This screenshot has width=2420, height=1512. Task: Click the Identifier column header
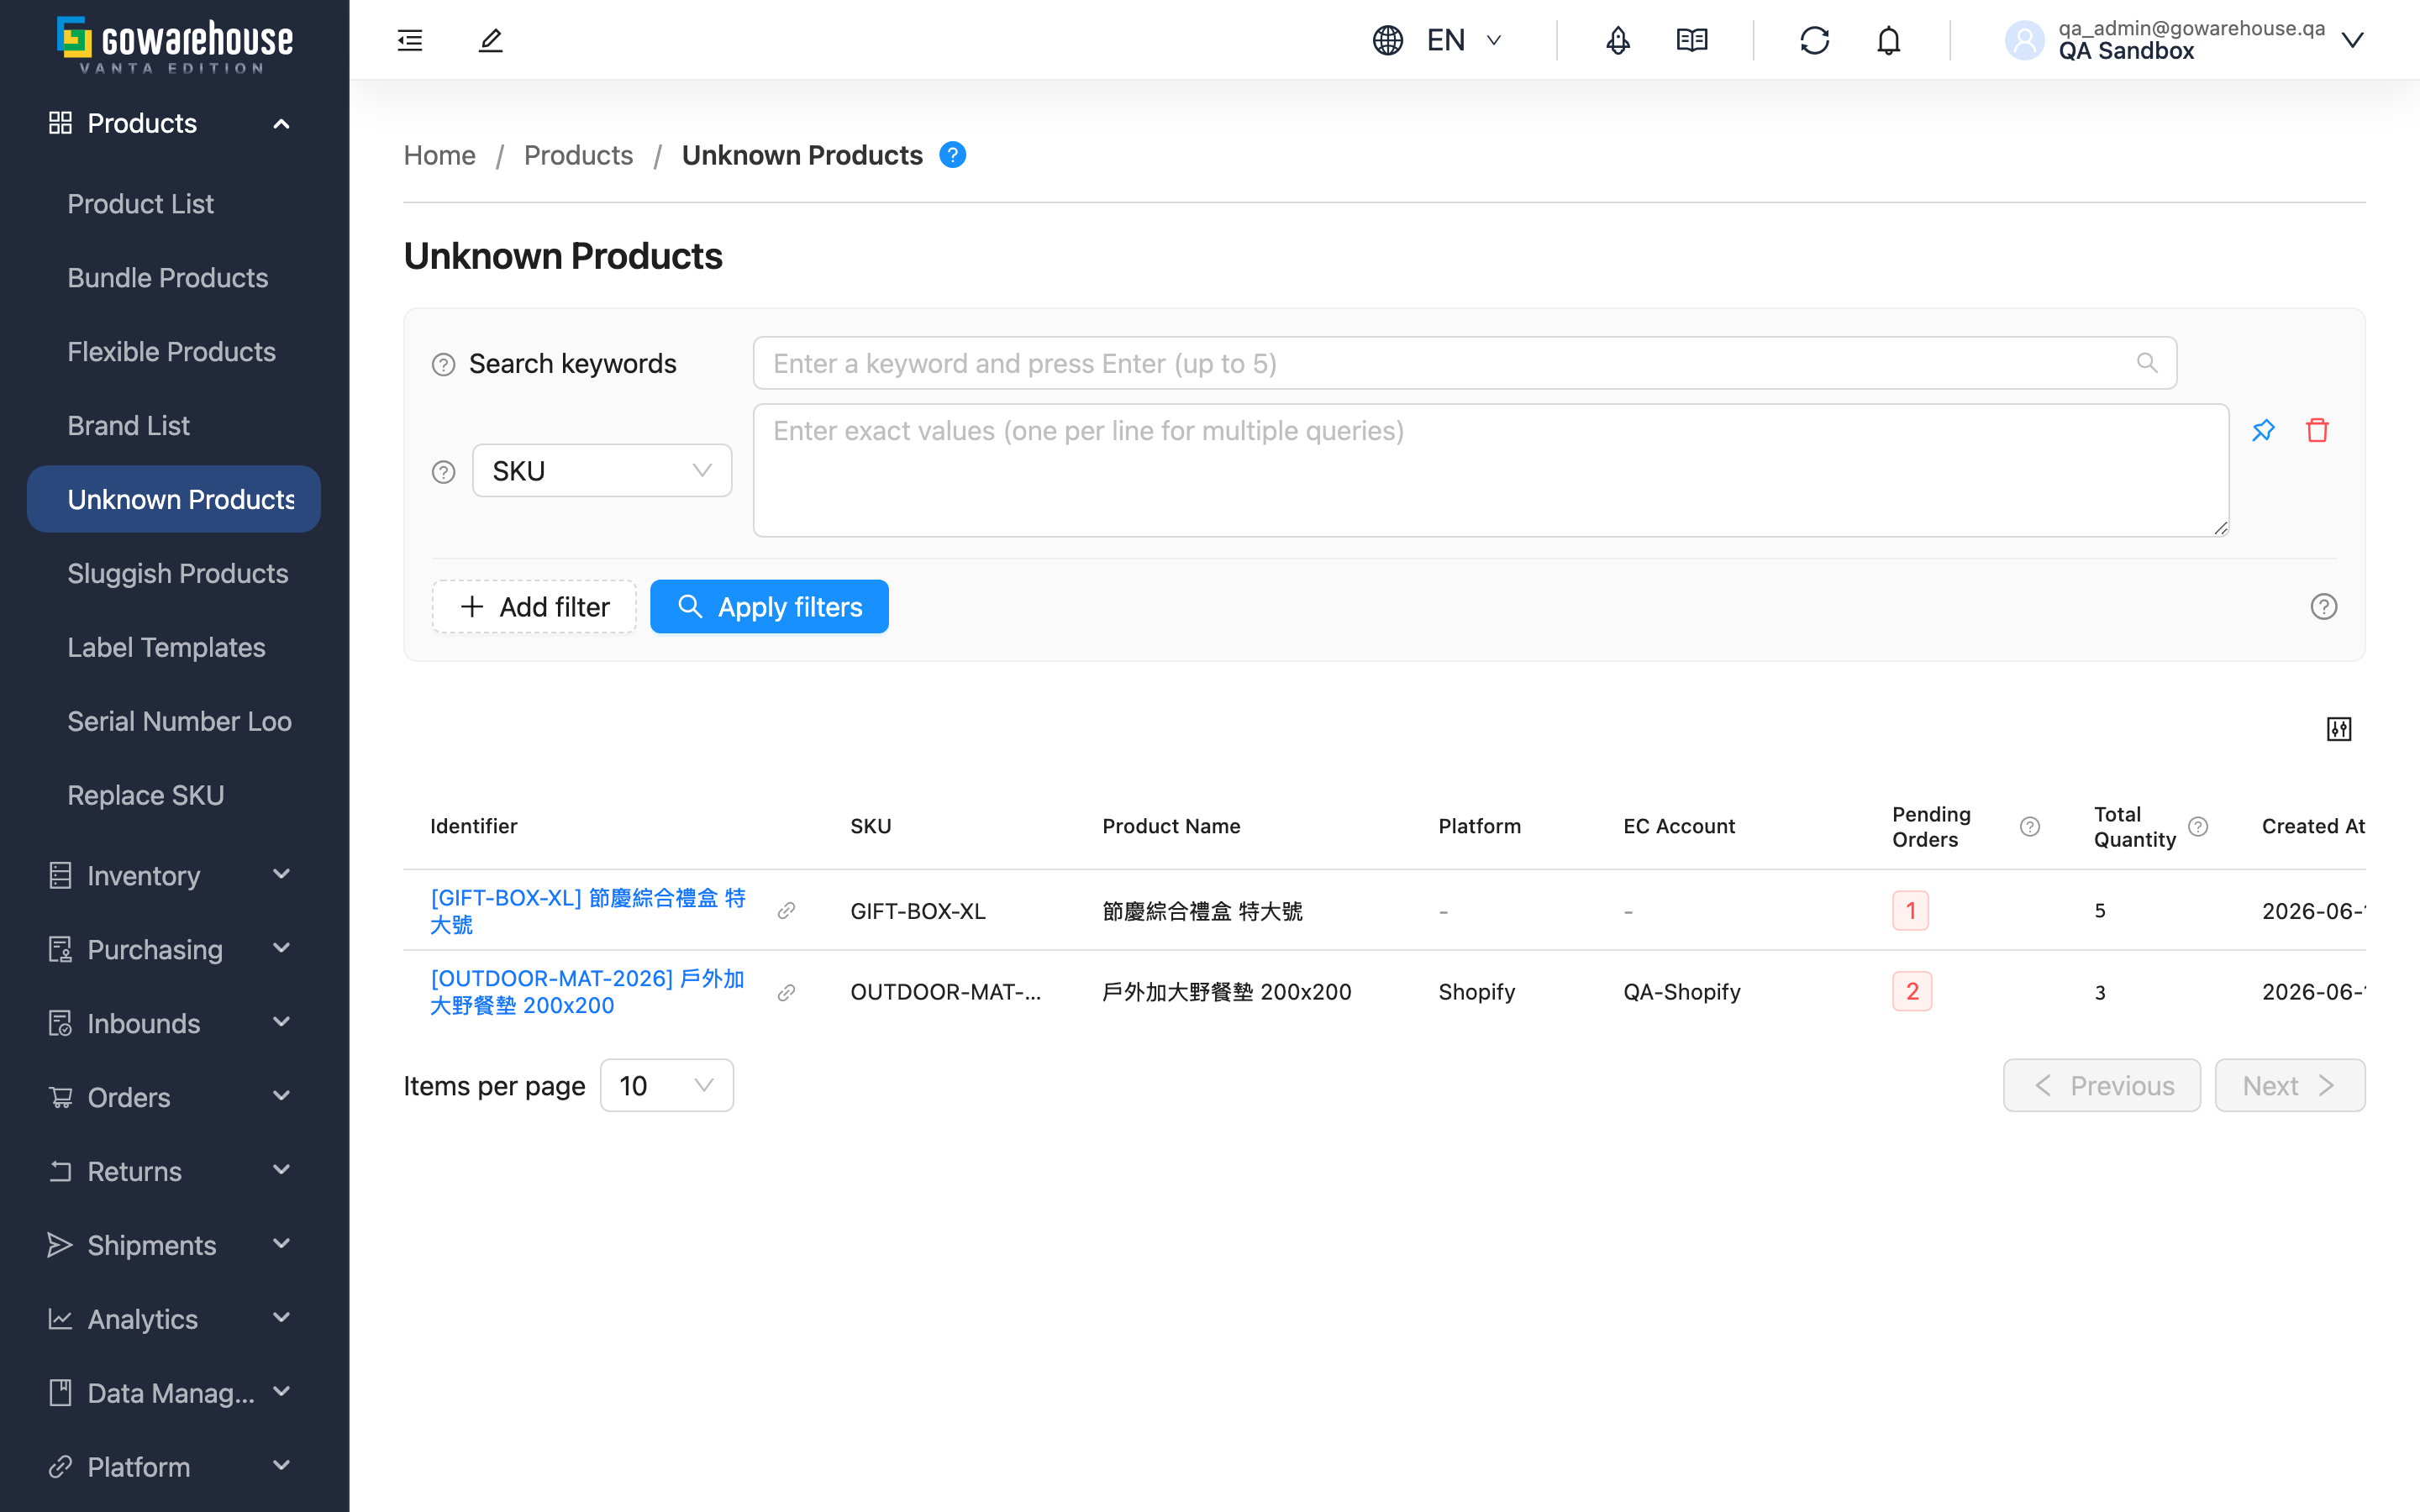(473, 826)
